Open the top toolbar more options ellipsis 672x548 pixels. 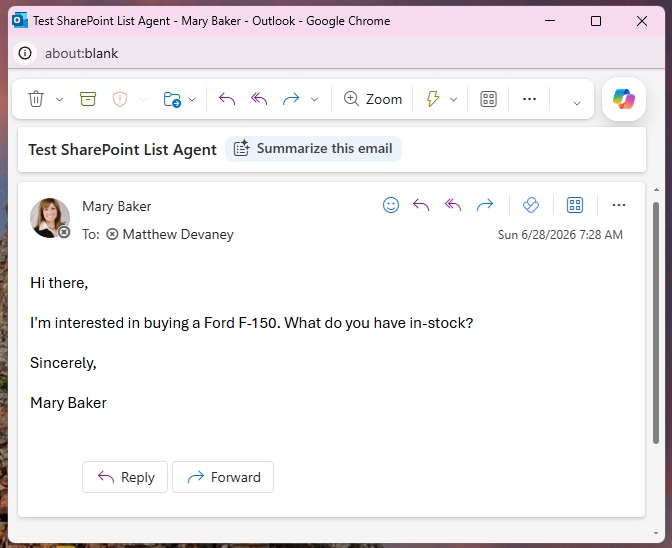click(x=529, y=99)
